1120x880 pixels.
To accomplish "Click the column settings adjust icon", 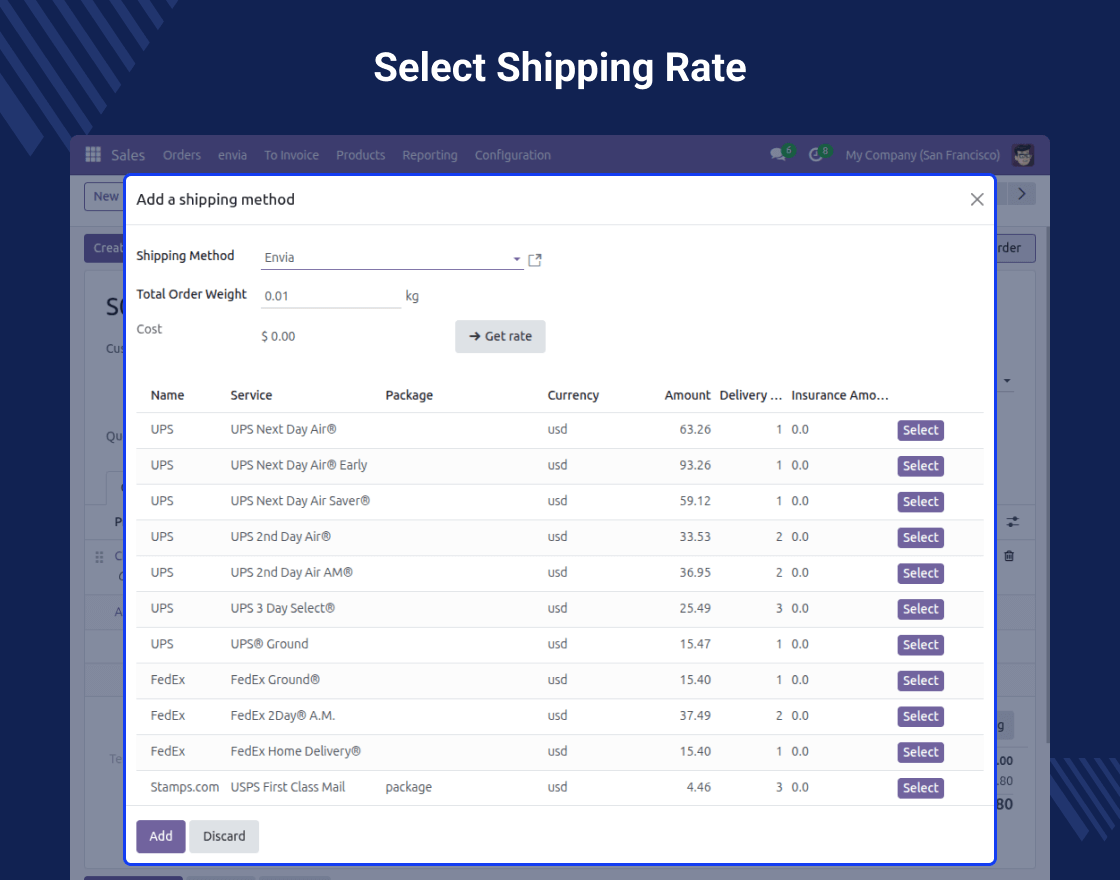I will point(1013,522).
